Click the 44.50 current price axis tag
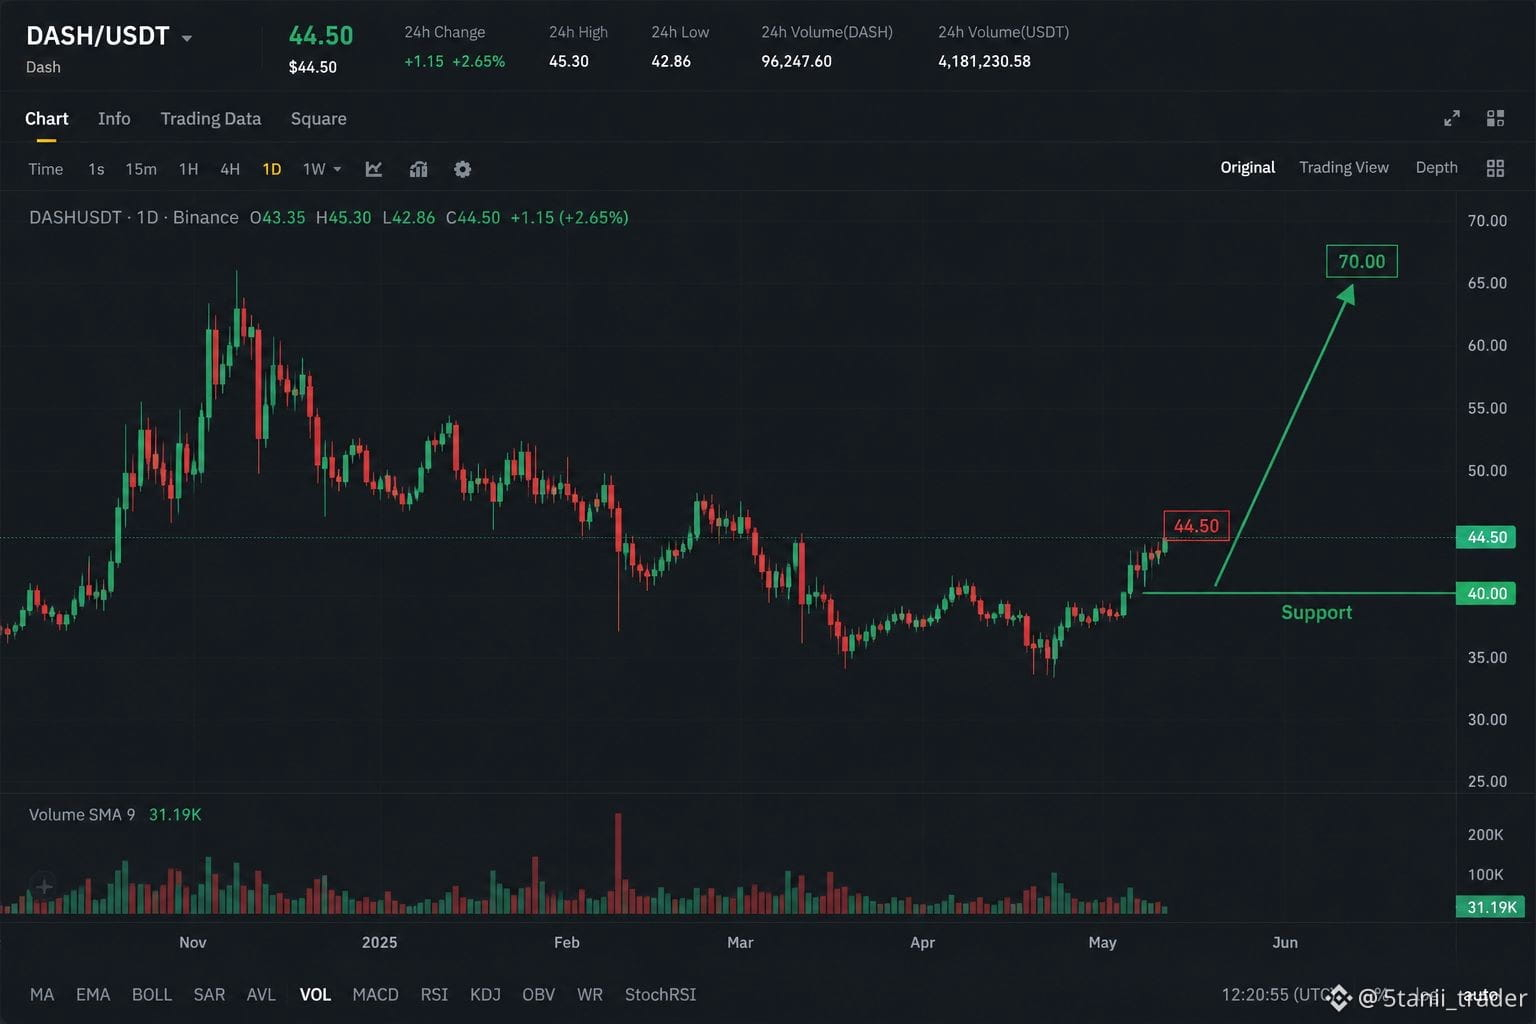Image resolution: width=1536 pixels, height=1024 pixels. [x=1486, y=537]
